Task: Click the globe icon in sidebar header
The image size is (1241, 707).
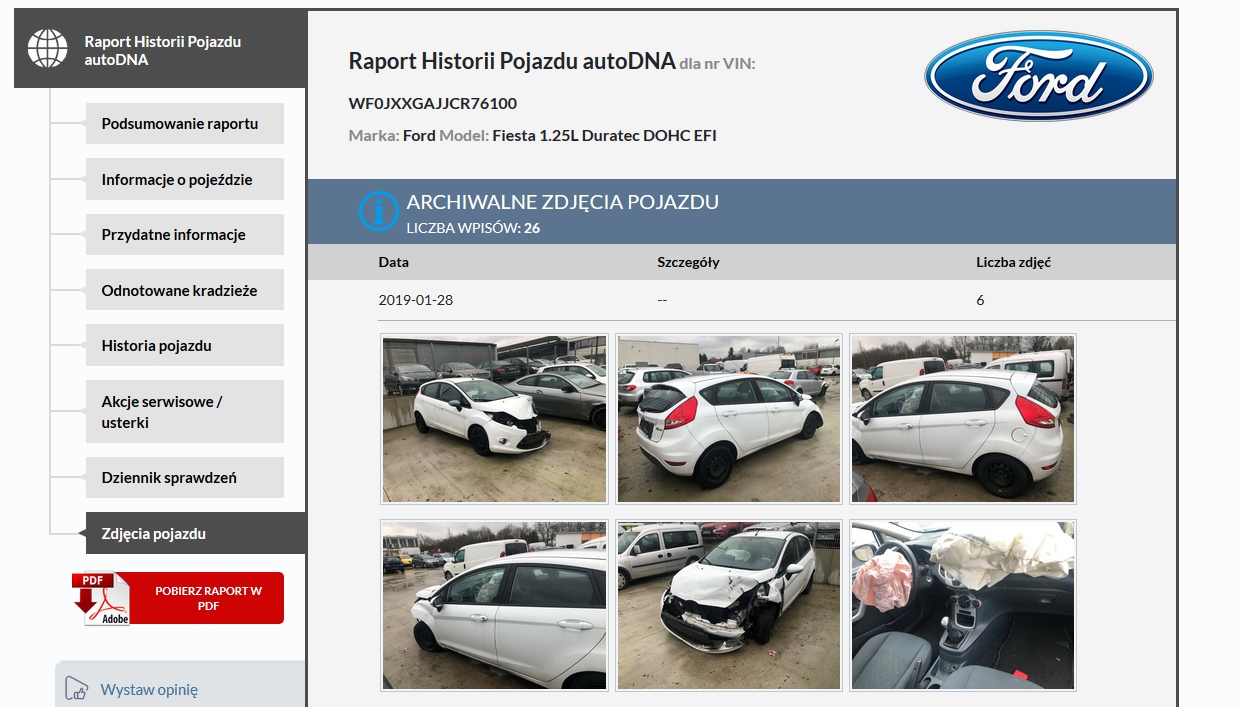Action: 48,49
